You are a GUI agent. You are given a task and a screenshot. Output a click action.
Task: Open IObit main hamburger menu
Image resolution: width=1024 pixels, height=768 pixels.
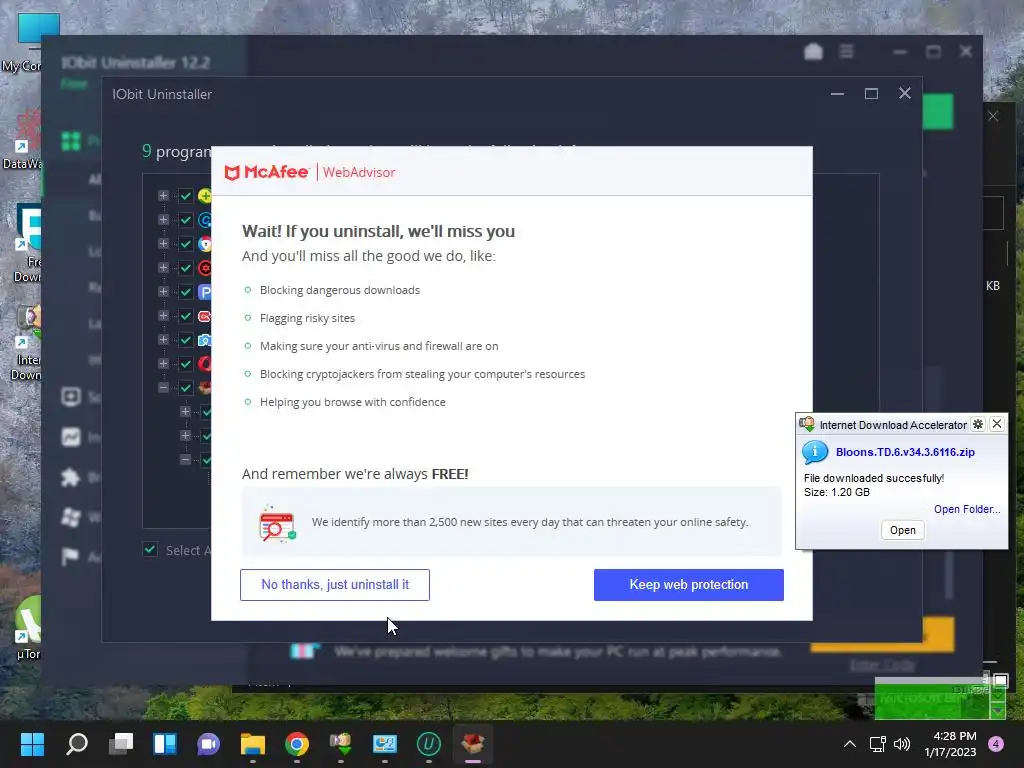[x=846, y=51]
